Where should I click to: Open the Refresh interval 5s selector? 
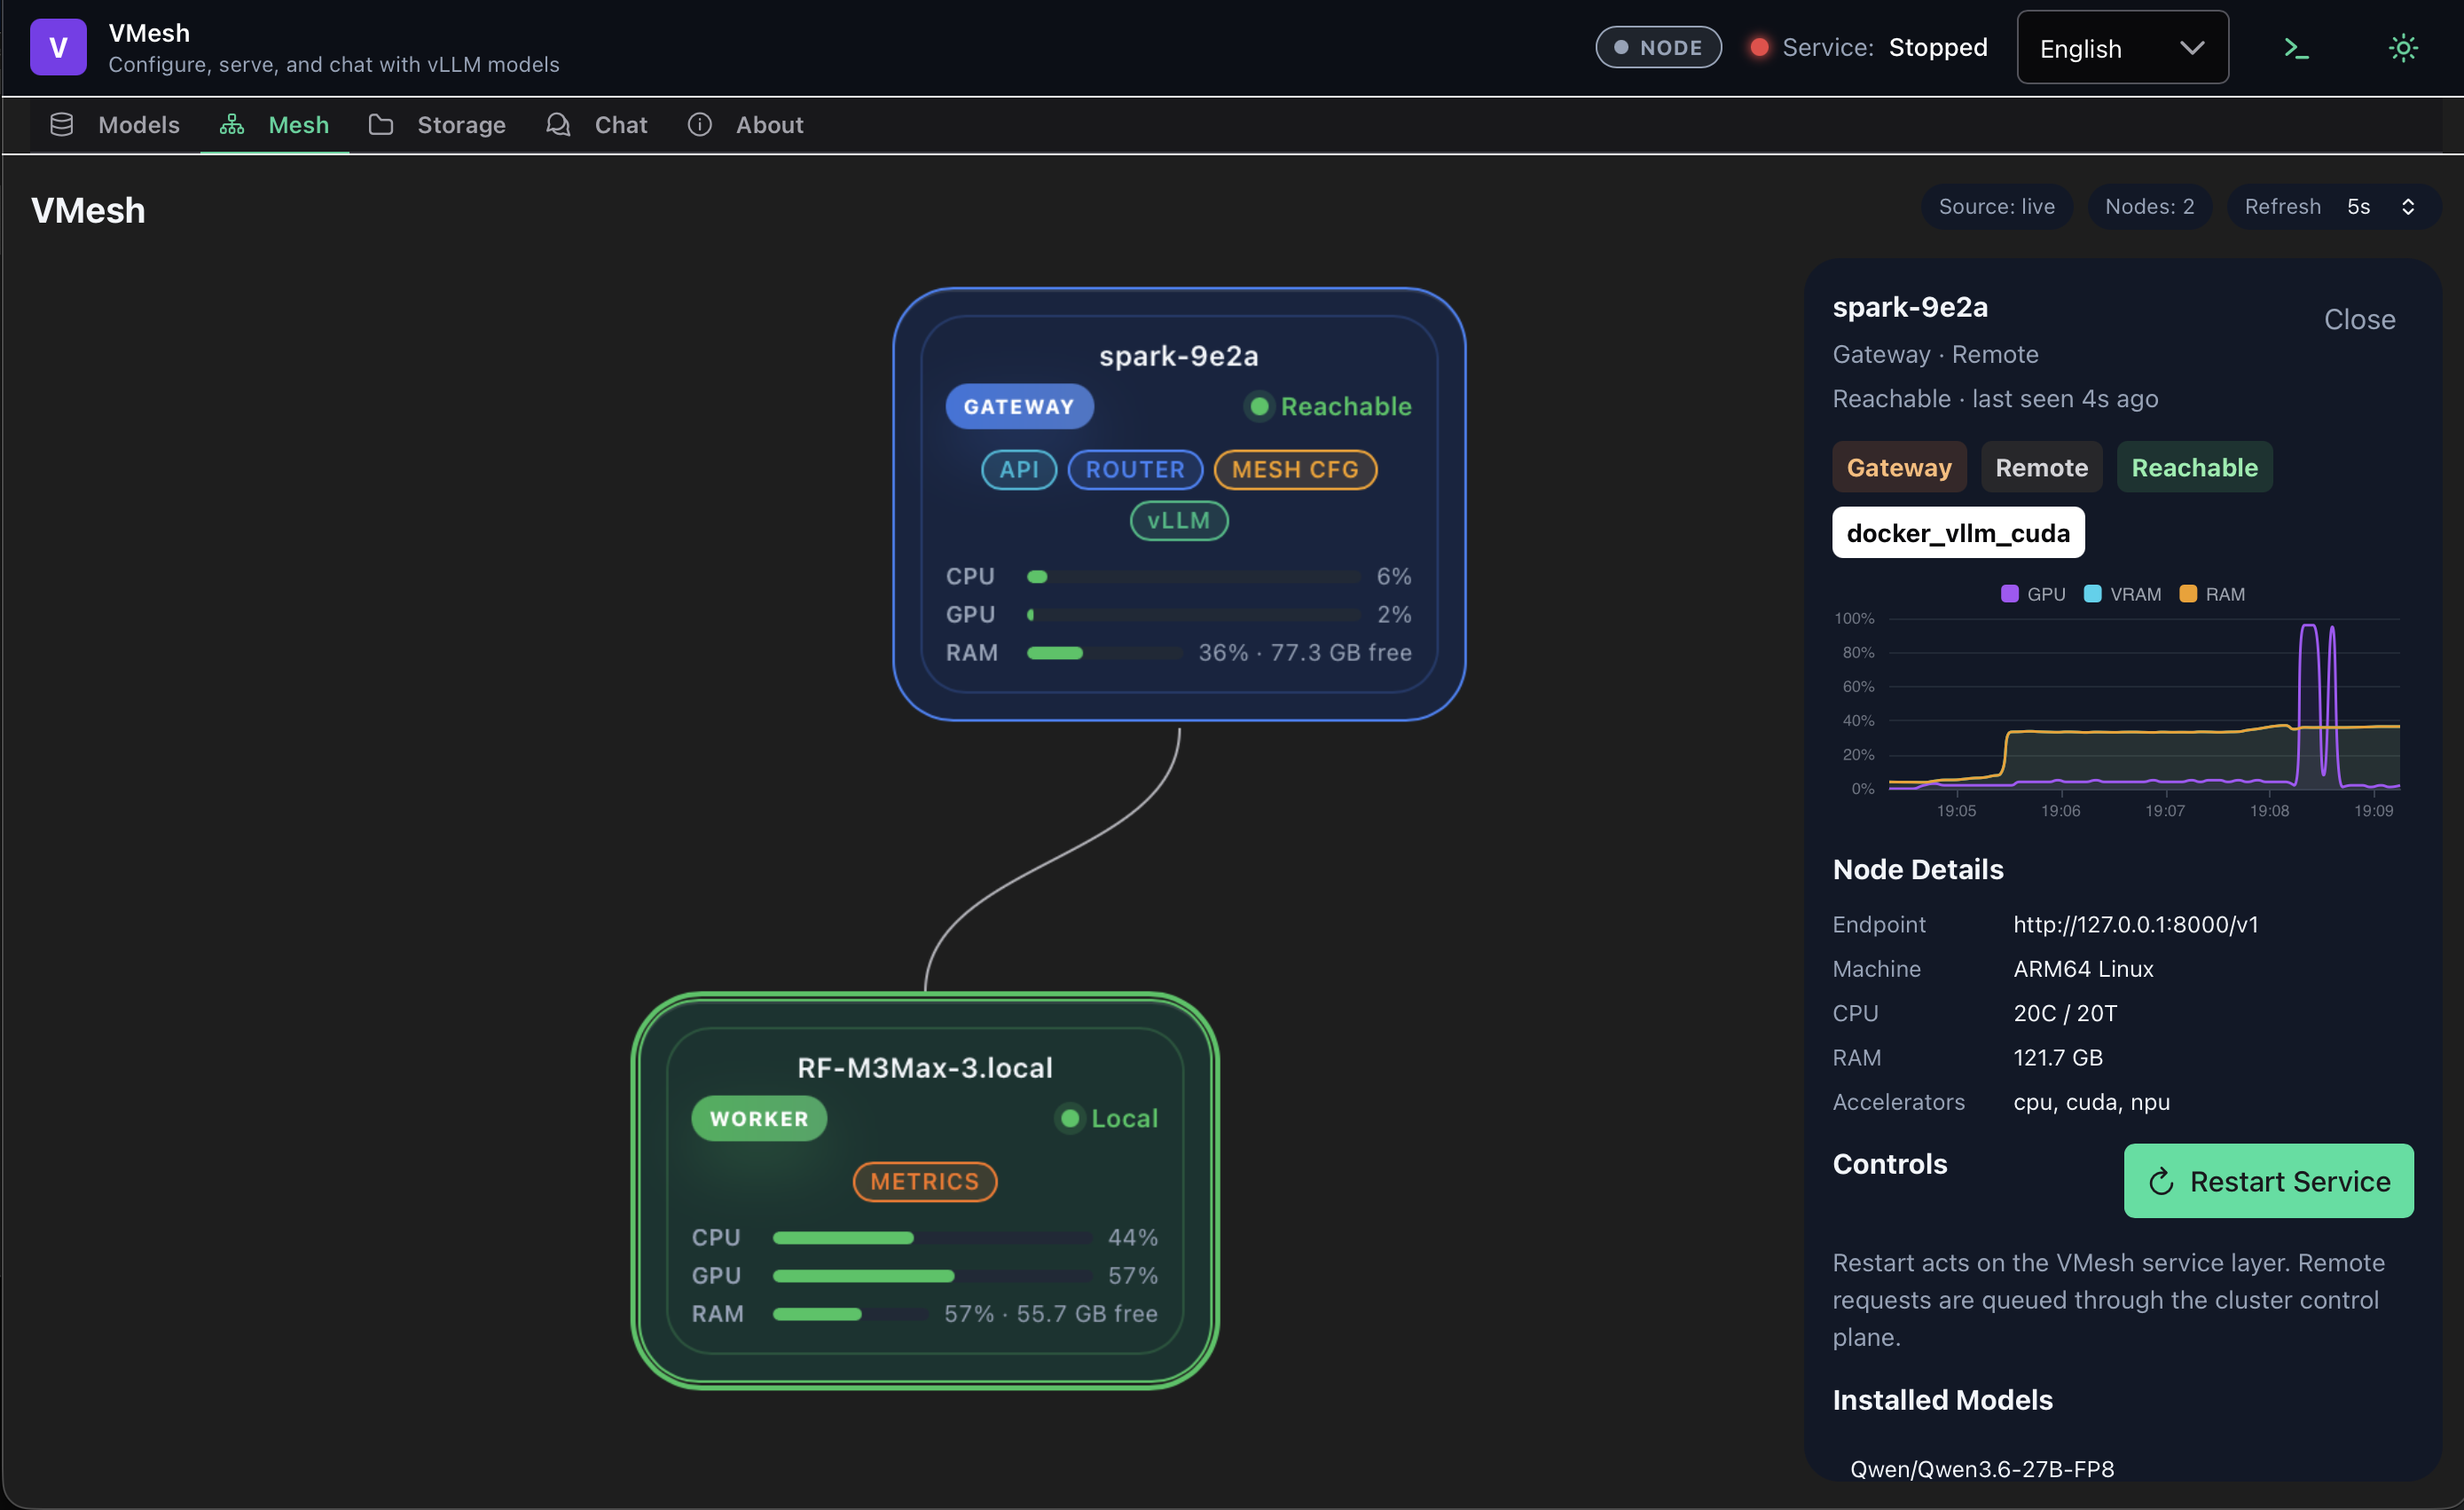pos(2380,207)
